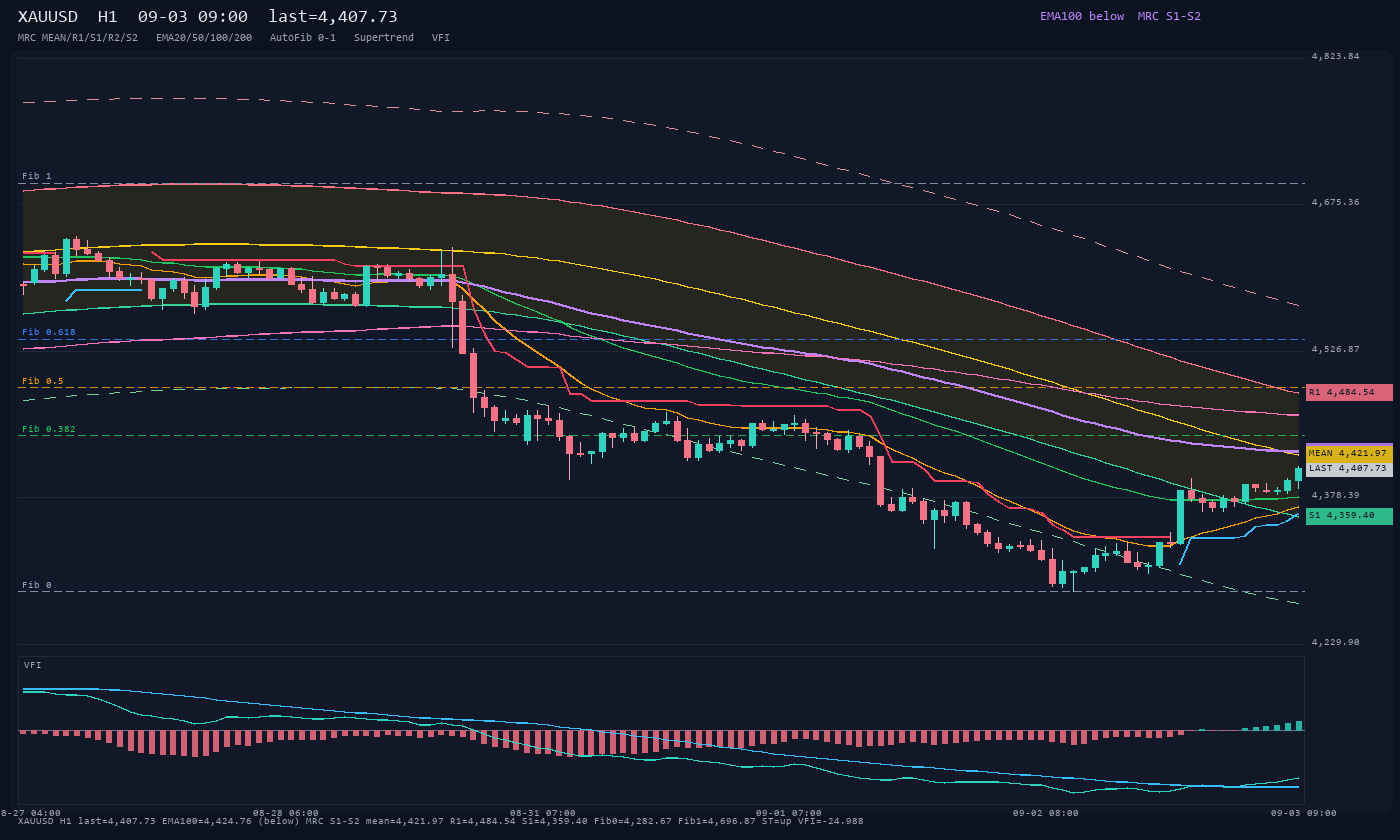Click the purple EMA100 below status text
The image size is (1400, 840).
(x=1082, y=16)
